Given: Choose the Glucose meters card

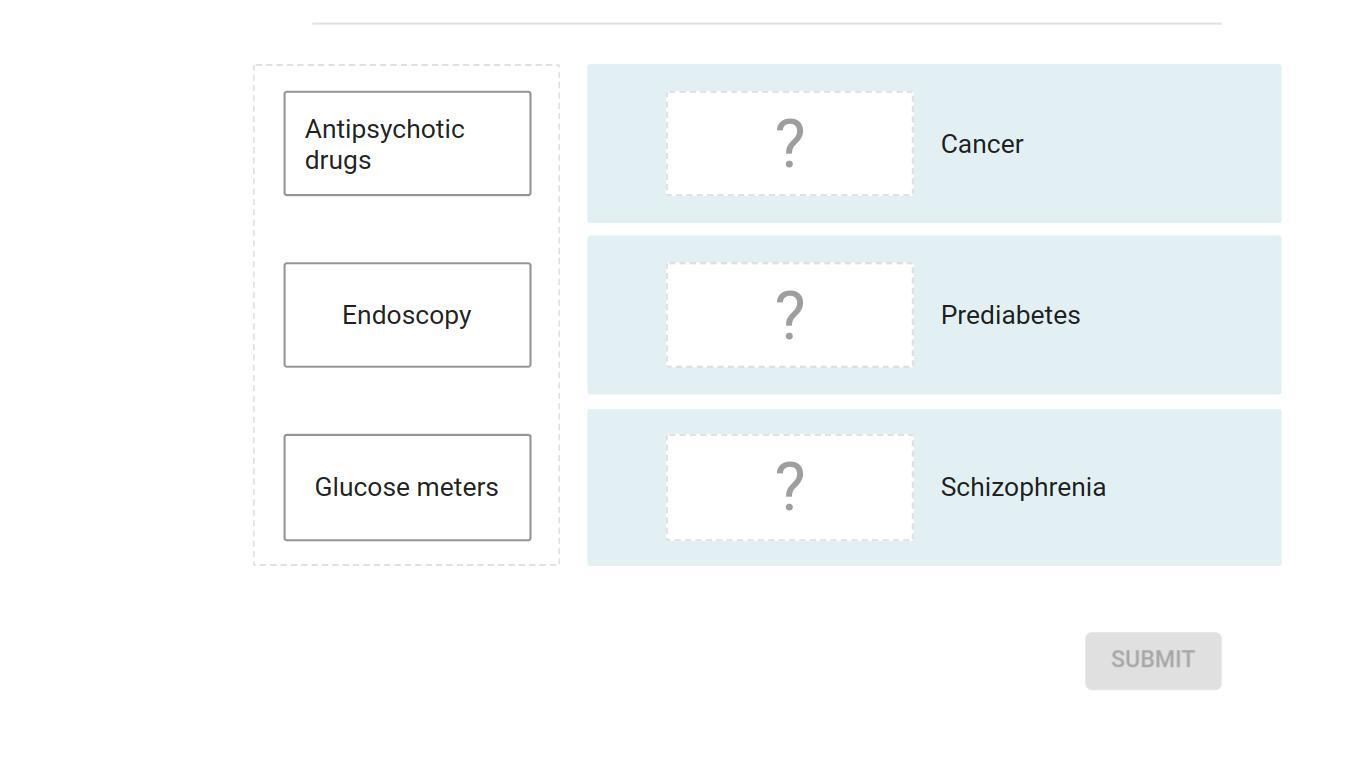Looking at the screenshot, I should [x=407, y=487].
